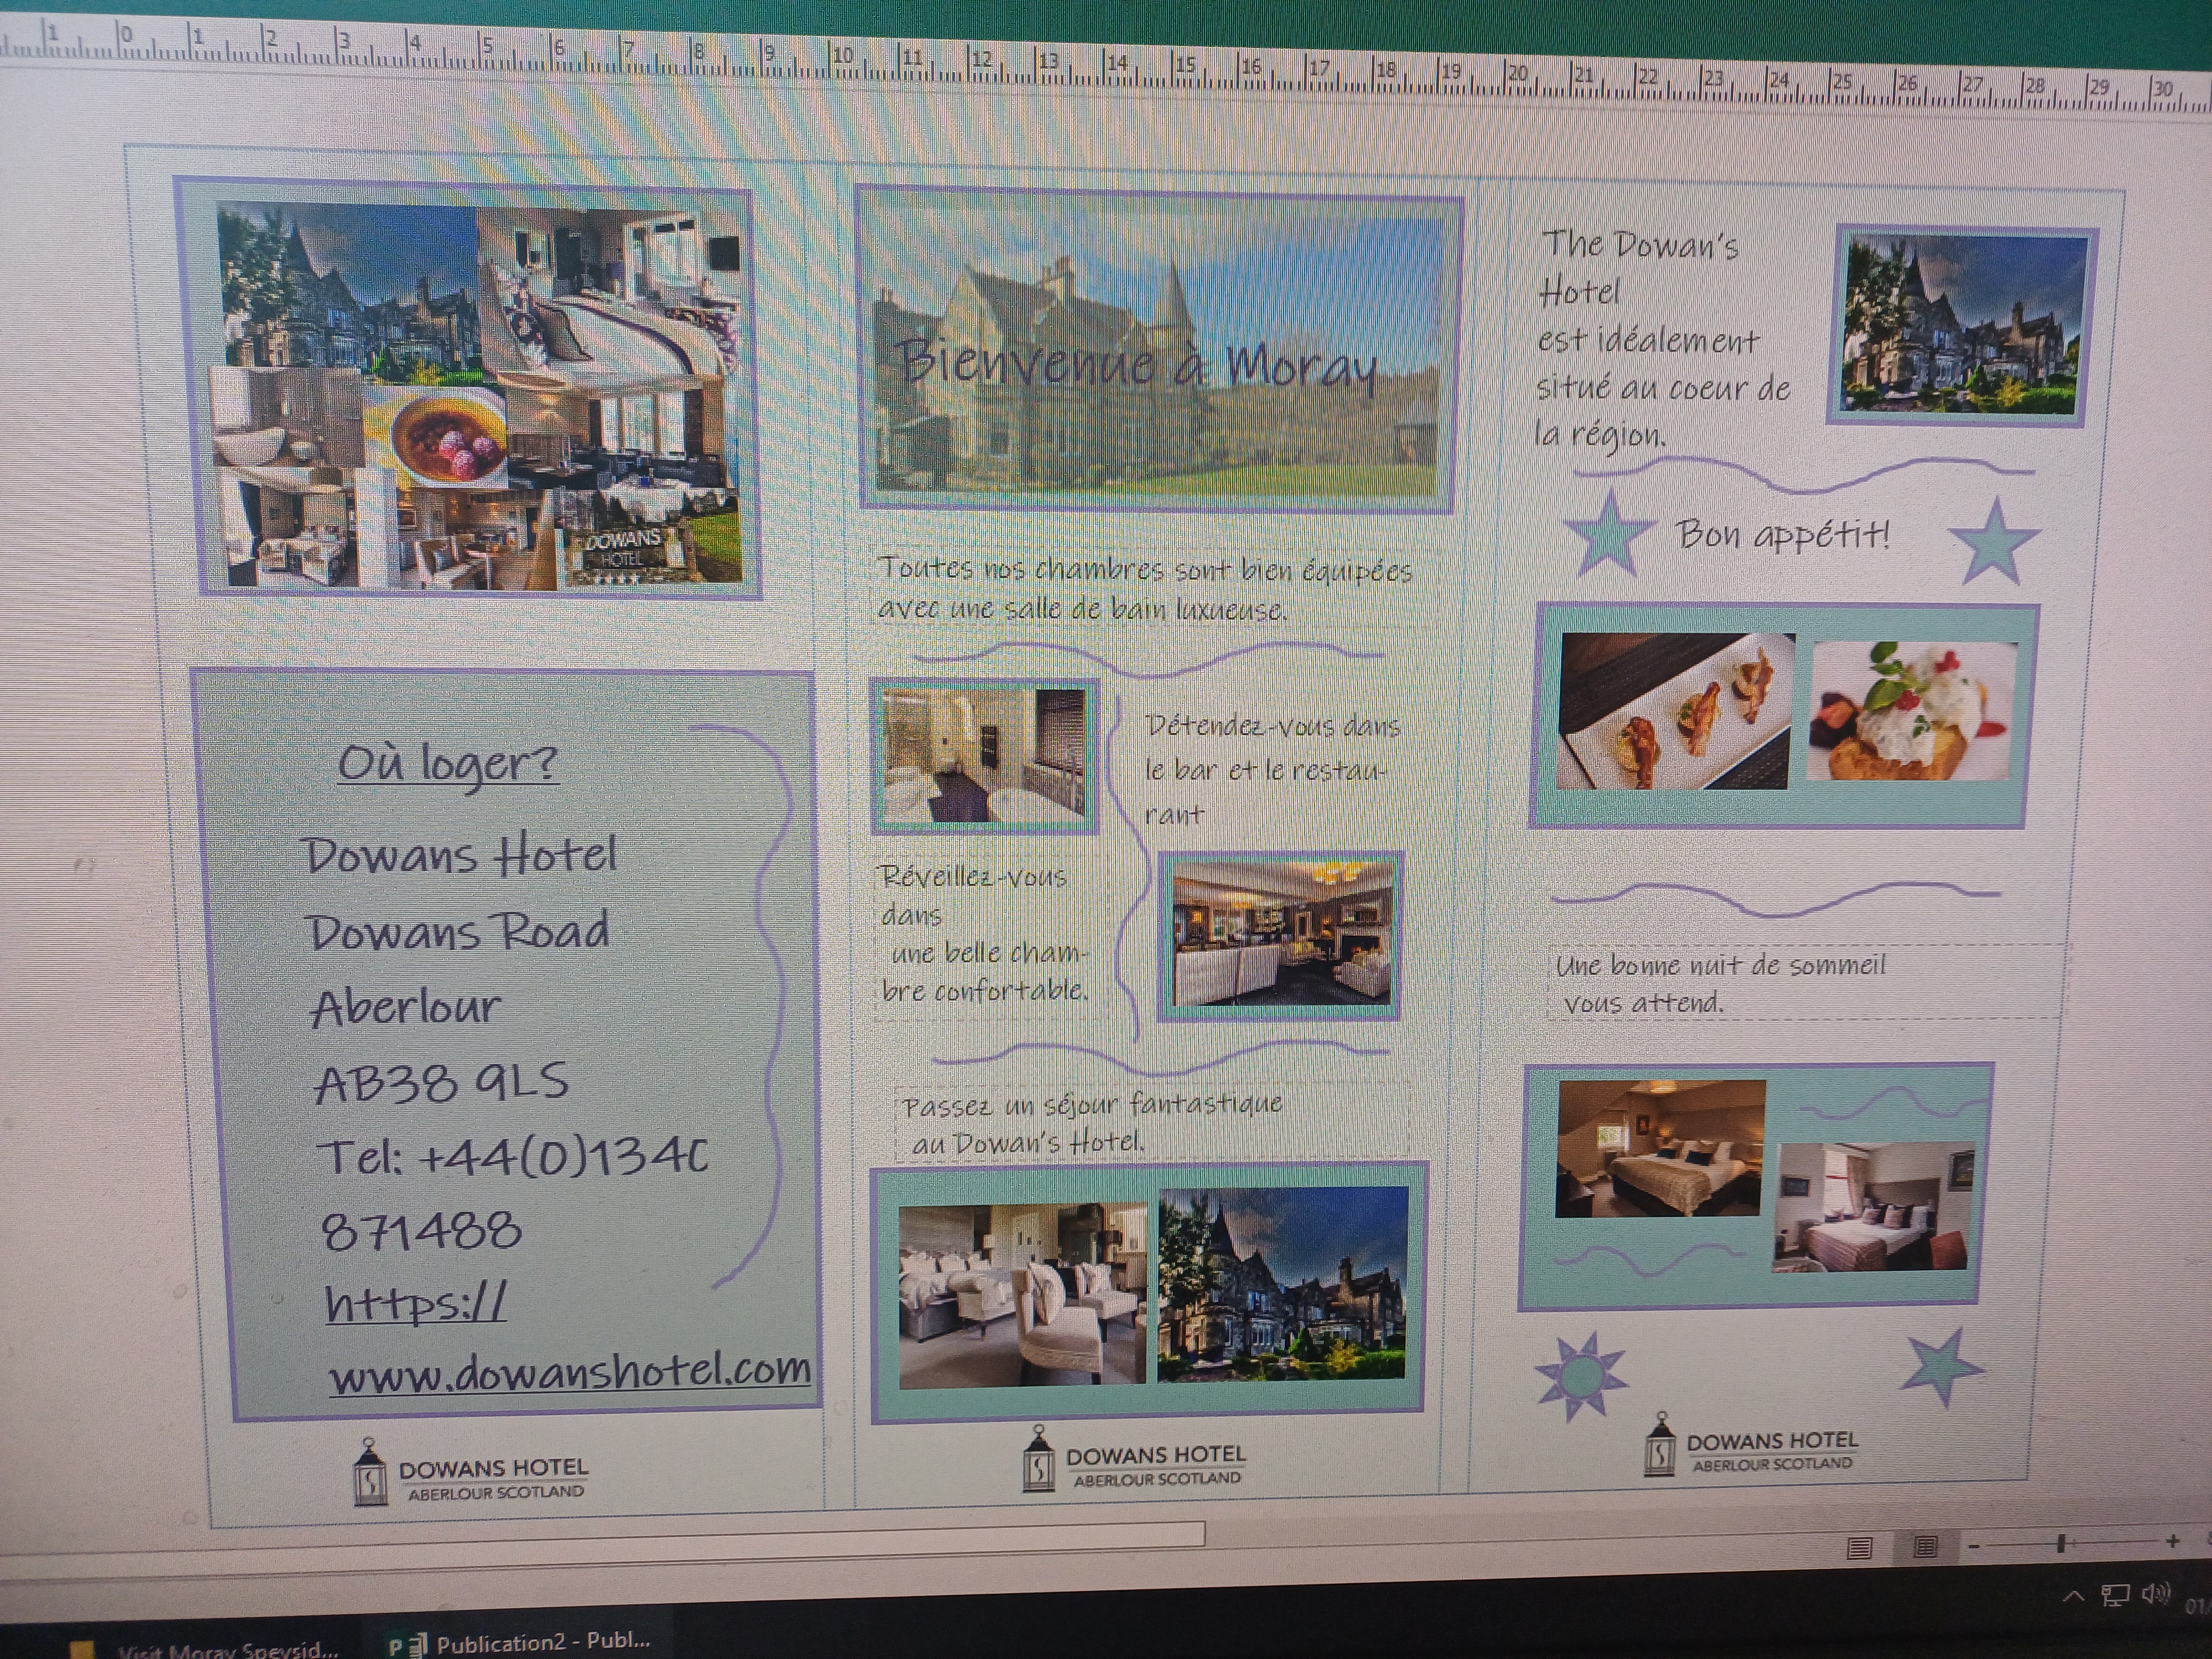Select Dowans Hotel logo in middle panel
The image size is (2212, 1659).
(x=1136, y=1460)
